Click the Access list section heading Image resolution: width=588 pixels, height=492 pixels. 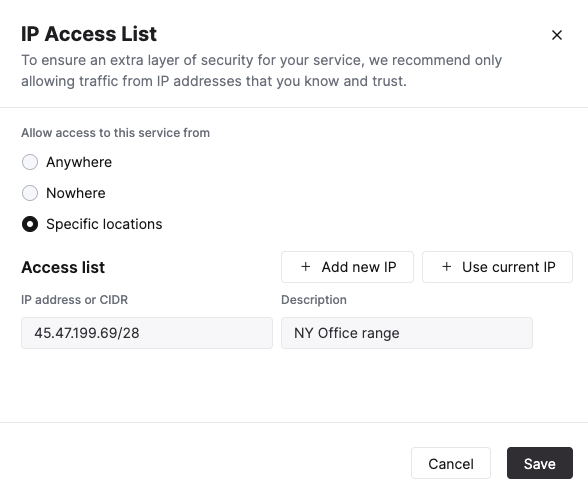click(63, 267)
